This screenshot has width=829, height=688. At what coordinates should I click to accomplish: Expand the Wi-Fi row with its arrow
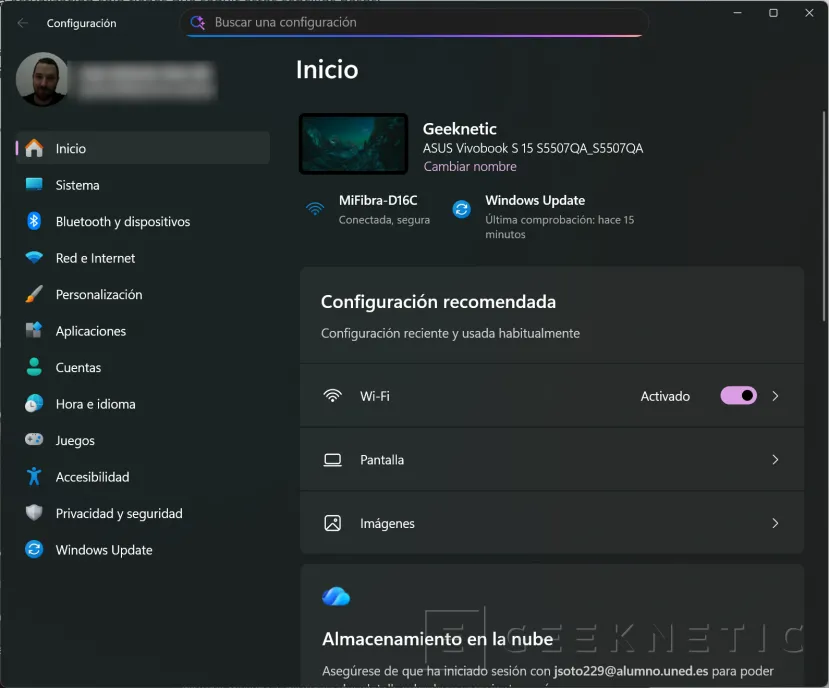pyautogui.click(x=775, y=395)
